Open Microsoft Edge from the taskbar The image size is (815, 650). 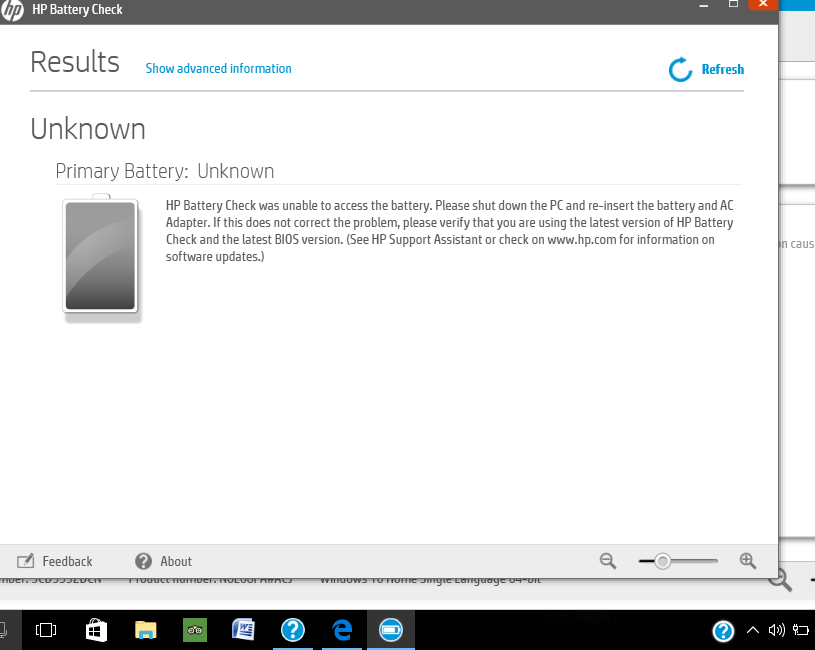341,631
